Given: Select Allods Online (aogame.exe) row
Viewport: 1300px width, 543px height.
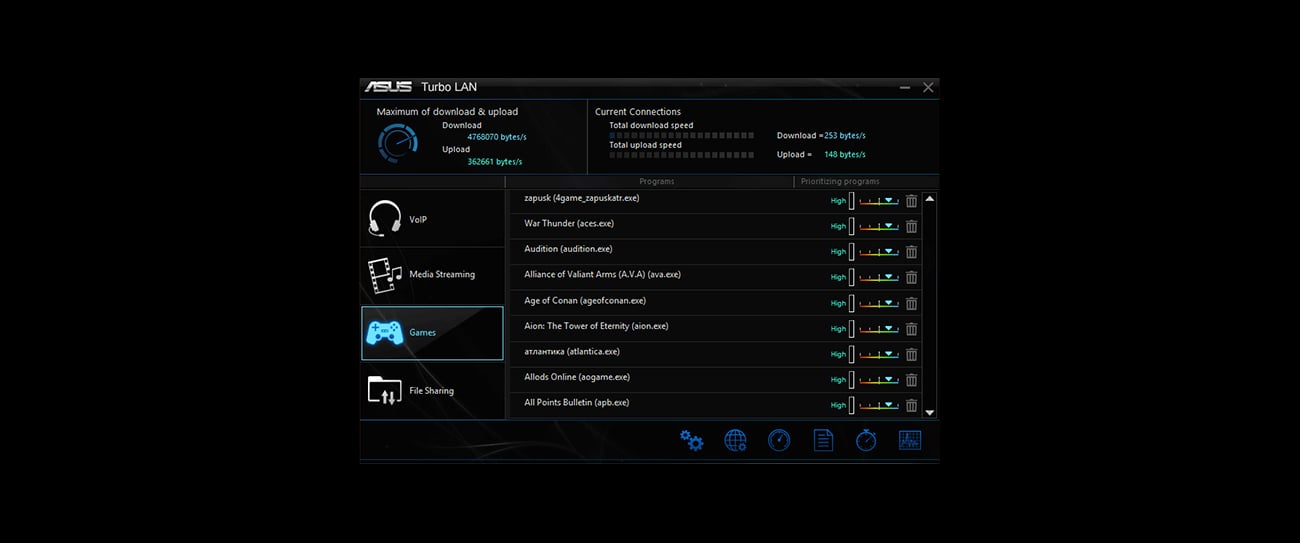Looking at the screenshot, I should click(x=715, y=380).
